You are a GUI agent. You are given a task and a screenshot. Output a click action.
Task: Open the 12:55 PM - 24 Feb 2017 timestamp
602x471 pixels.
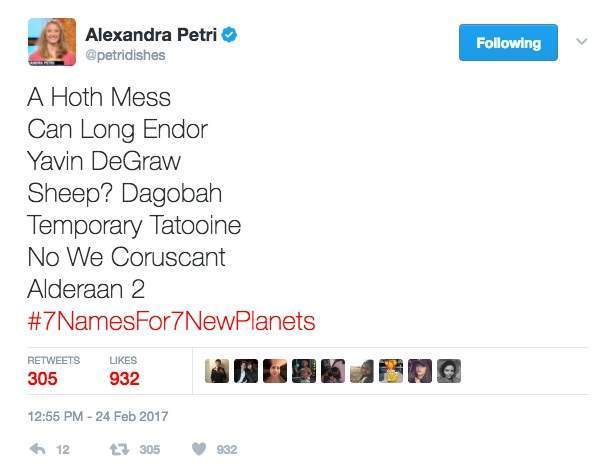coord(98,415)
